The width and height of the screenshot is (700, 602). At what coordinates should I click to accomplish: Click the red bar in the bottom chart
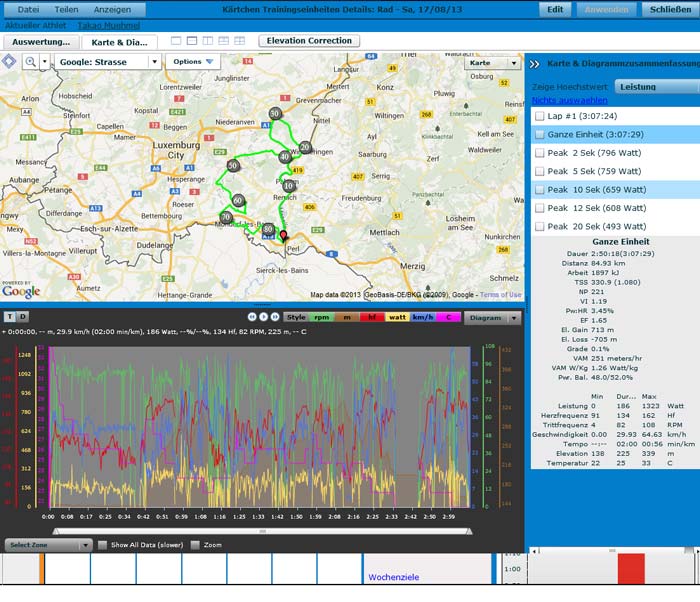pyautogui.click(x=631, y=568)
